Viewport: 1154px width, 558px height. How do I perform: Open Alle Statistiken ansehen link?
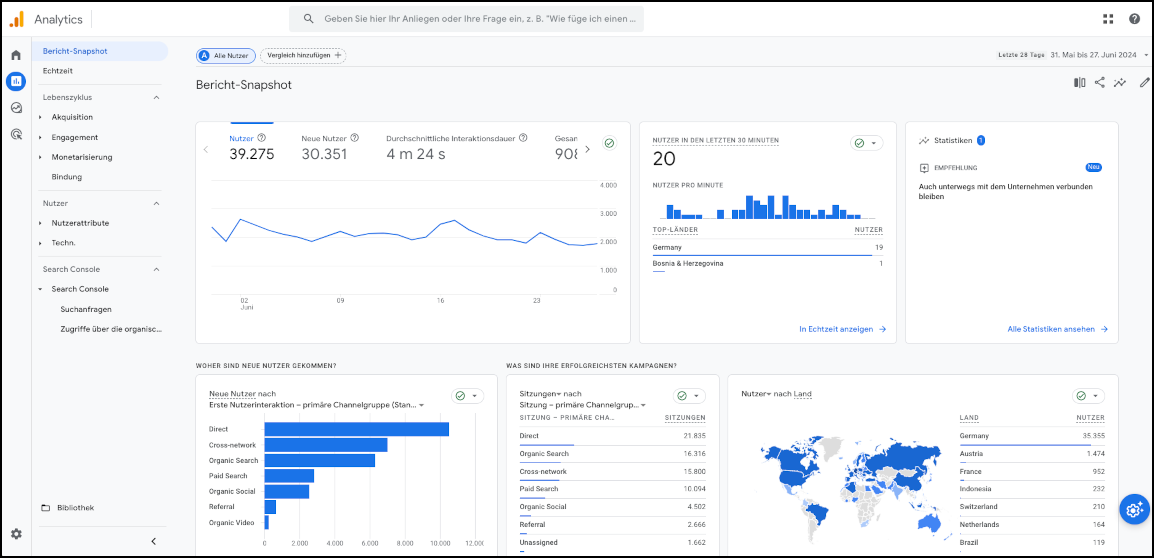1058,329
